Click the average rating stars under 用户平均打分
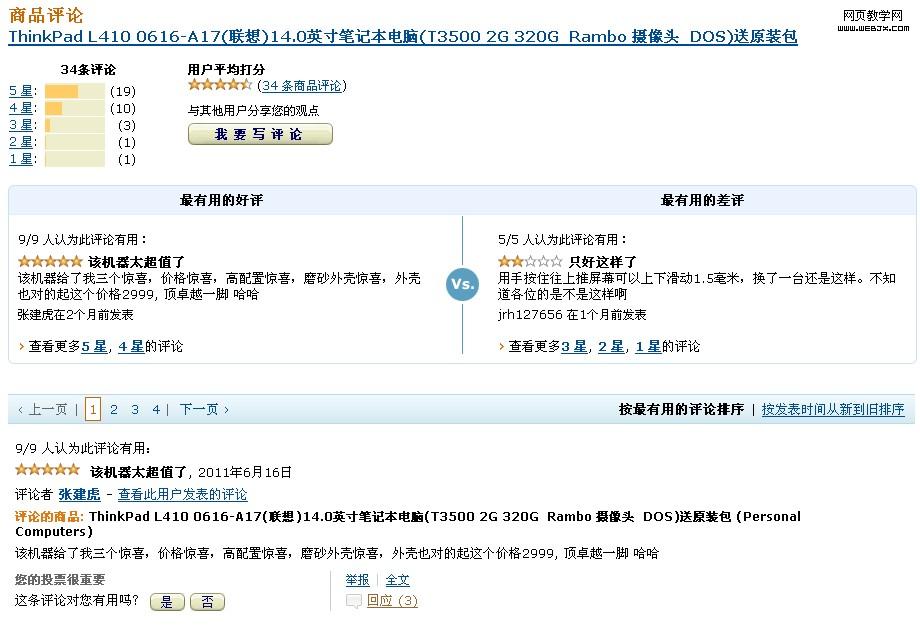The width and height of the screenshot is (920, 625). (x=220, y=86)
